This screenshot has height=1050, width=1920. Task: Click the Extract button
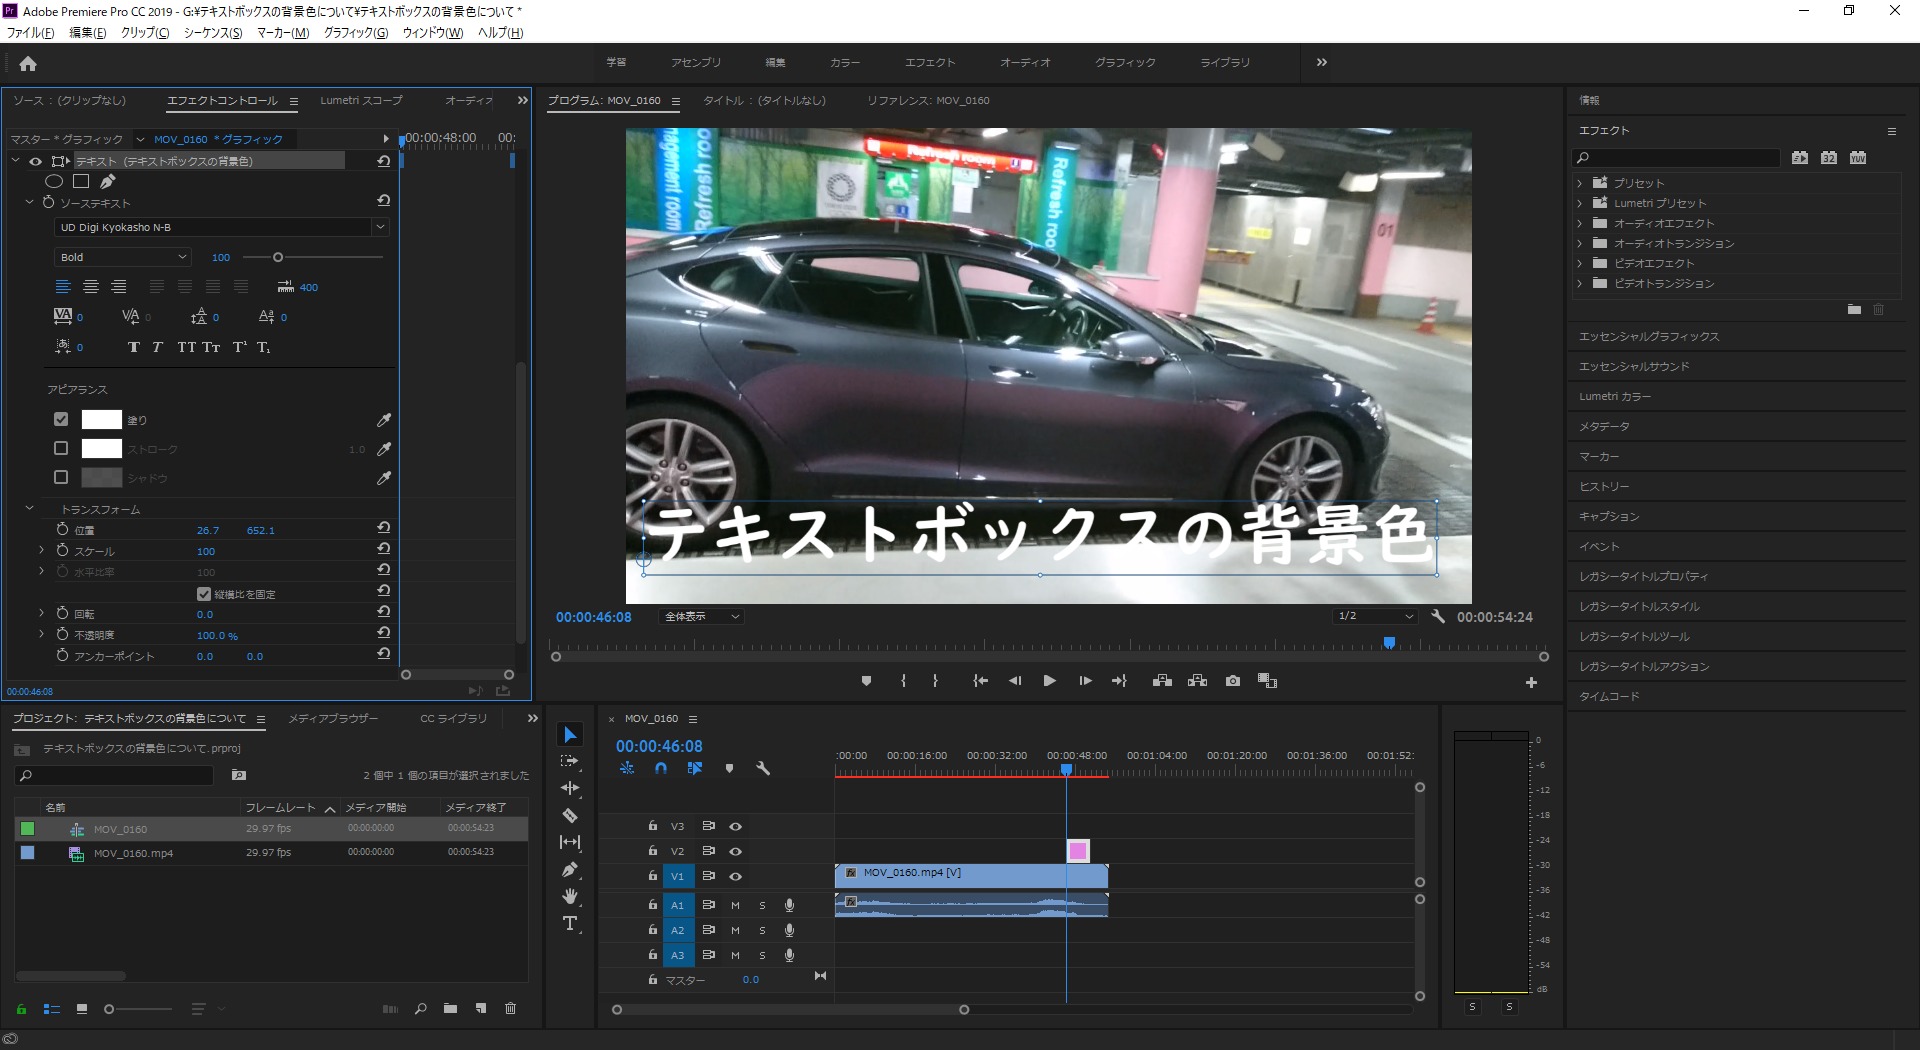click(x=1197, y=681)
